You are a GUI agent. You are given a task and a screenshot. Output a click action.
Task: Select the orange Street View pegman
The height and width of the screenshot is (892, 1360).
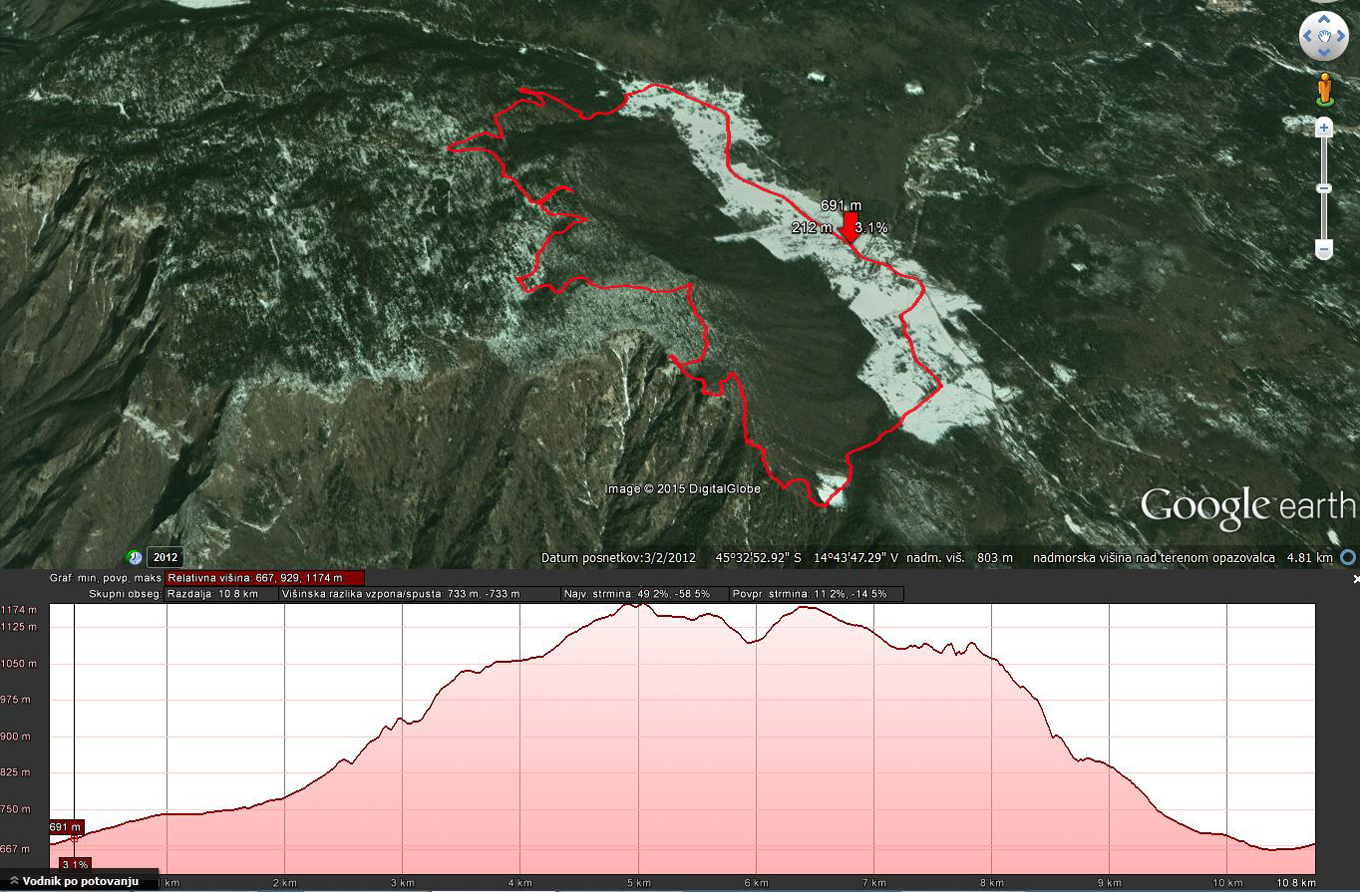pos(1324,89)
